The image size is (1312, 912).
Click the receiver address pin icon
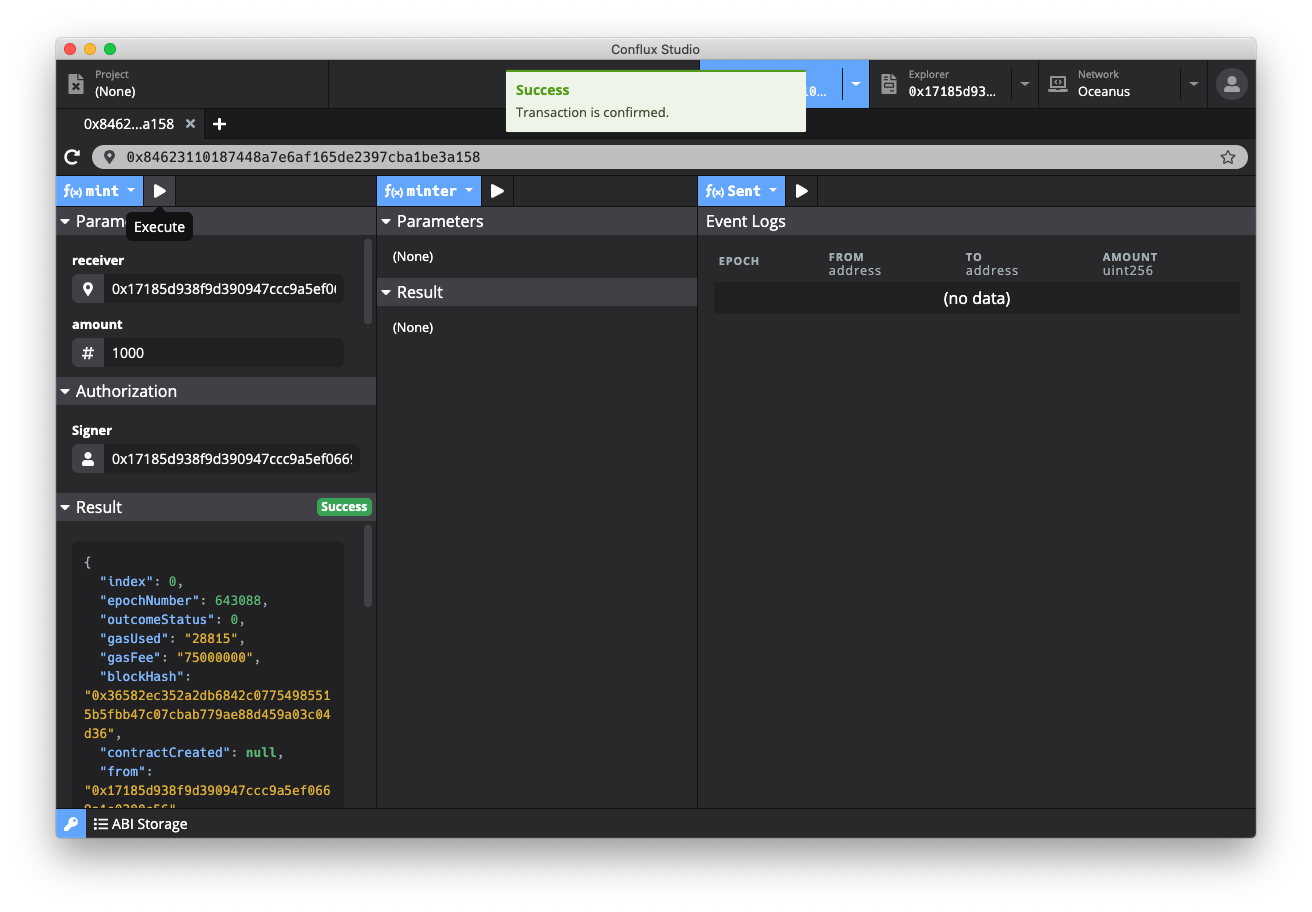88,289
